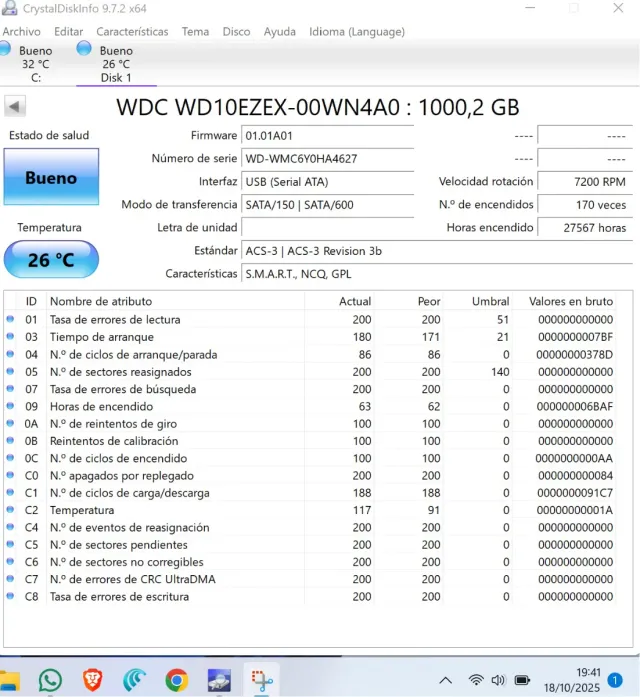Open the Archivo menu
Viewport: 640px width, 697px height.
tap(21, 32)
